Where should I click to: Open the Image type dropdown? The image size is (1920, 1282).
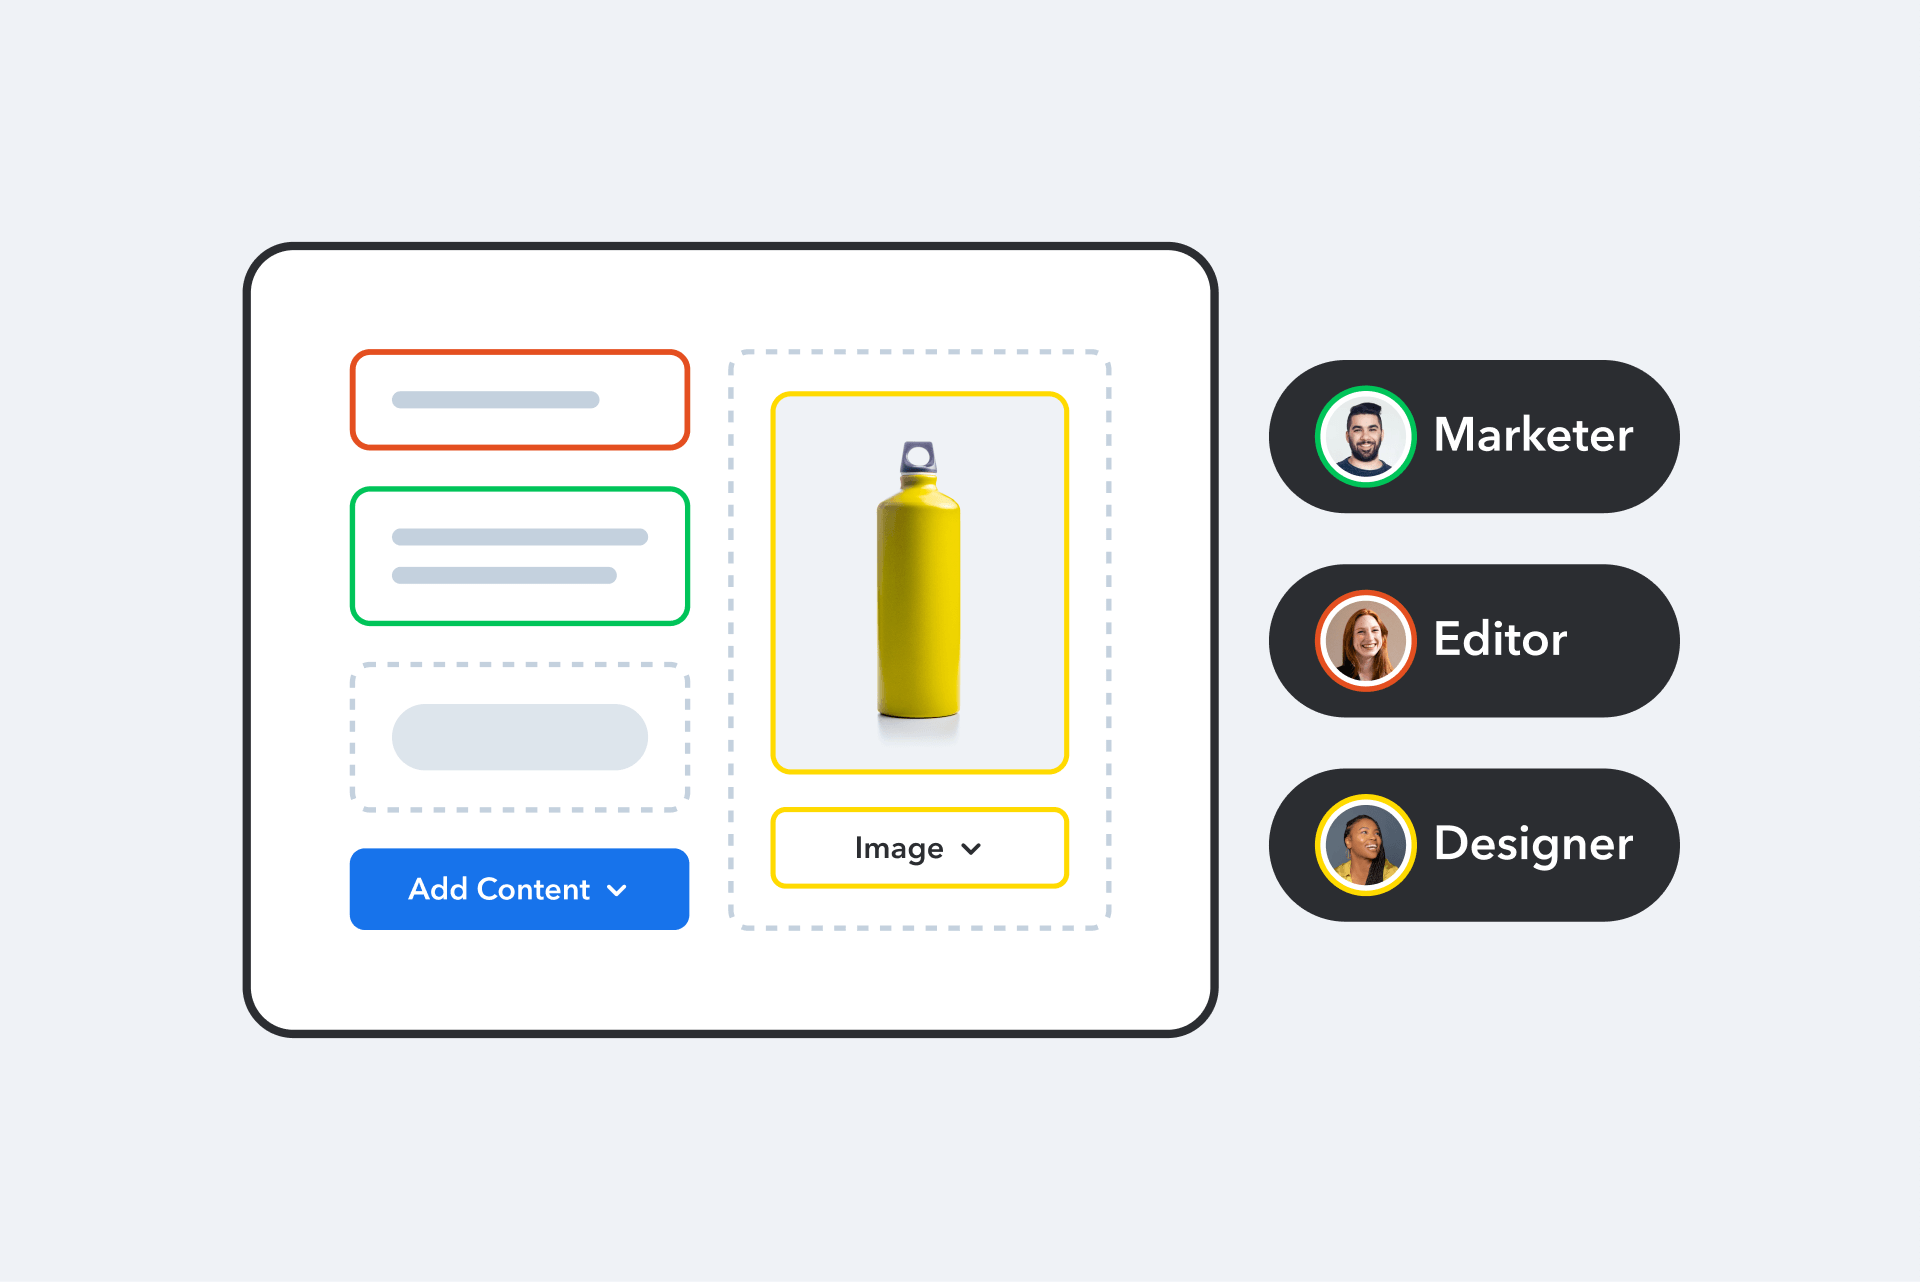pos(919,848)
